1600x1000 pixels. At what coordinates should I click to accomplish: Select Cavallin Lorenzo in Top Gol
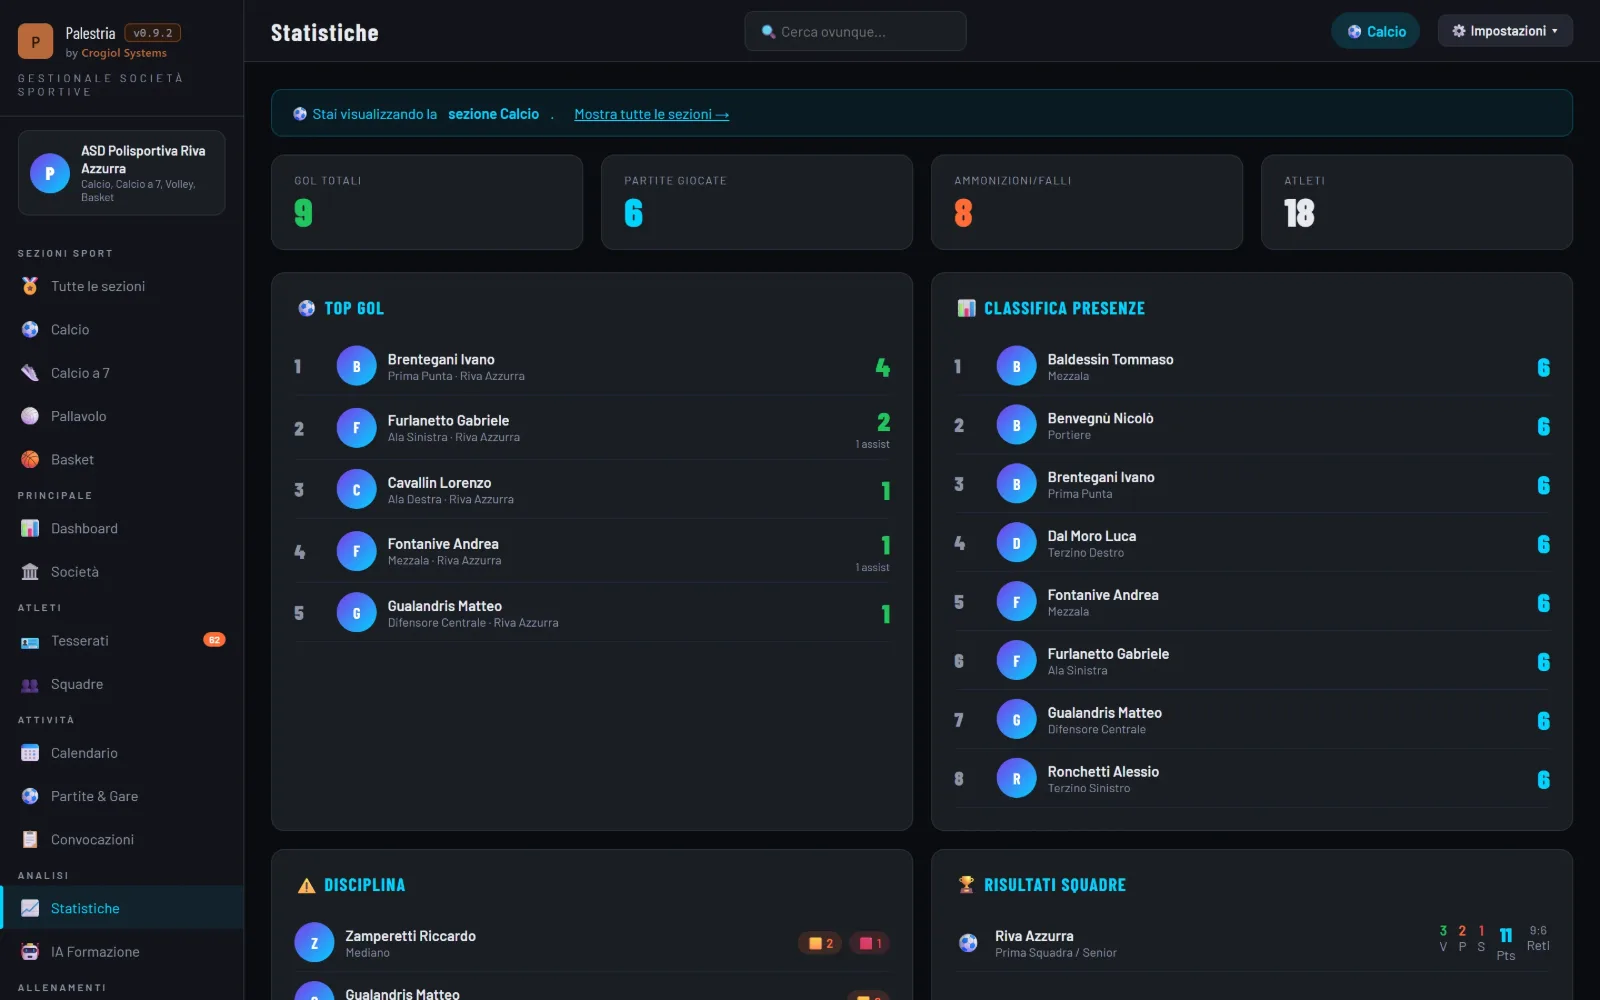click(592, 490)
